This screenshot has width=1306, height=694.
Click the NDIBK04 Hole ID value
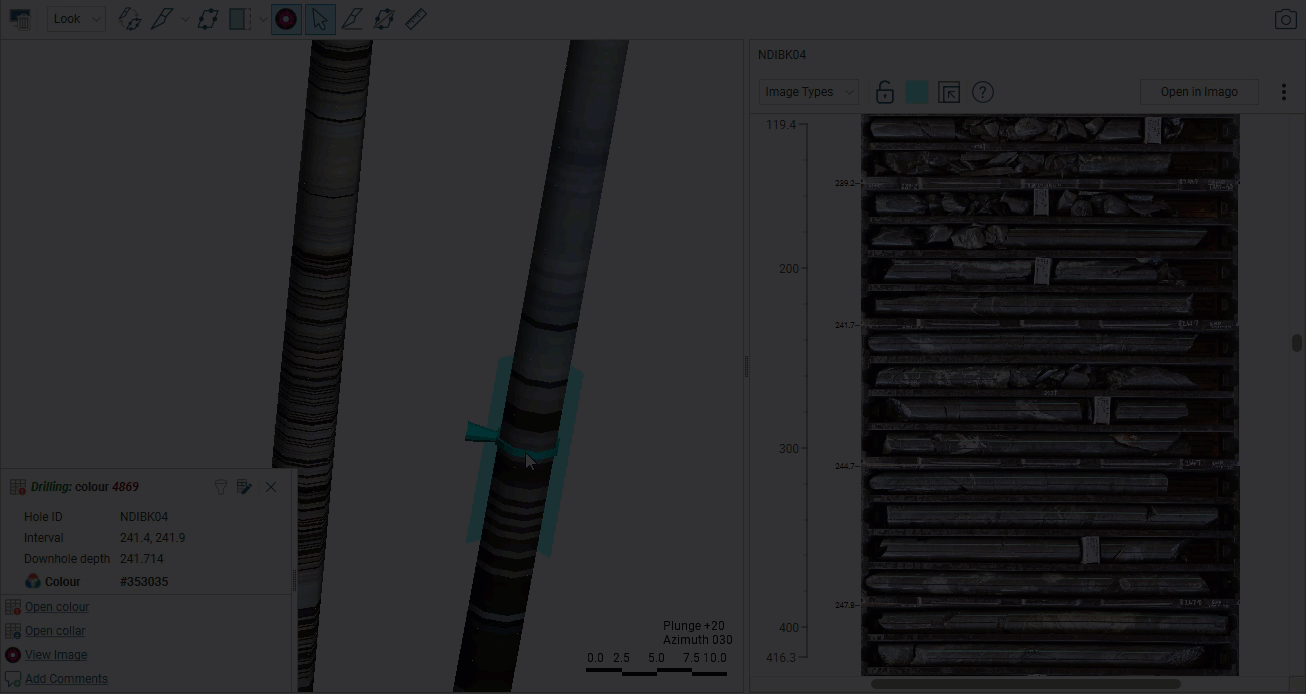tap(144, 517)
